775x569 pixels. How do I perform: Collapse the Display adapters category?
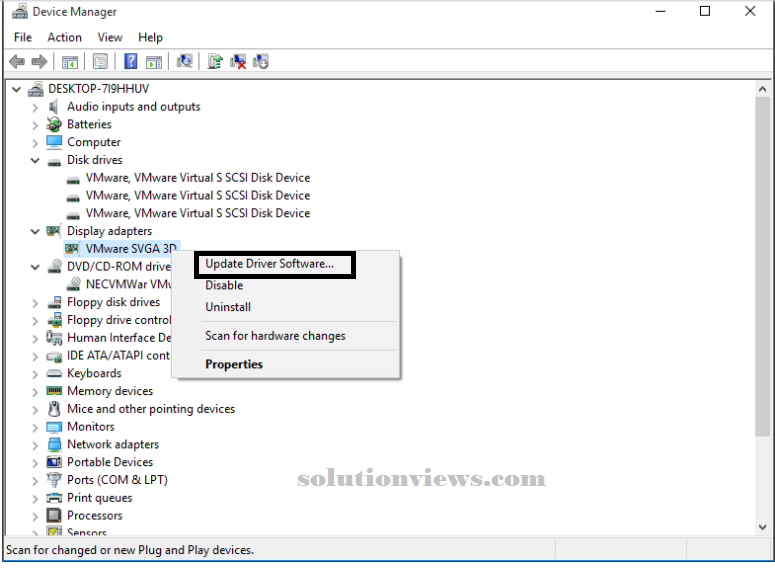pyautogui.click(x=35, y=232)
